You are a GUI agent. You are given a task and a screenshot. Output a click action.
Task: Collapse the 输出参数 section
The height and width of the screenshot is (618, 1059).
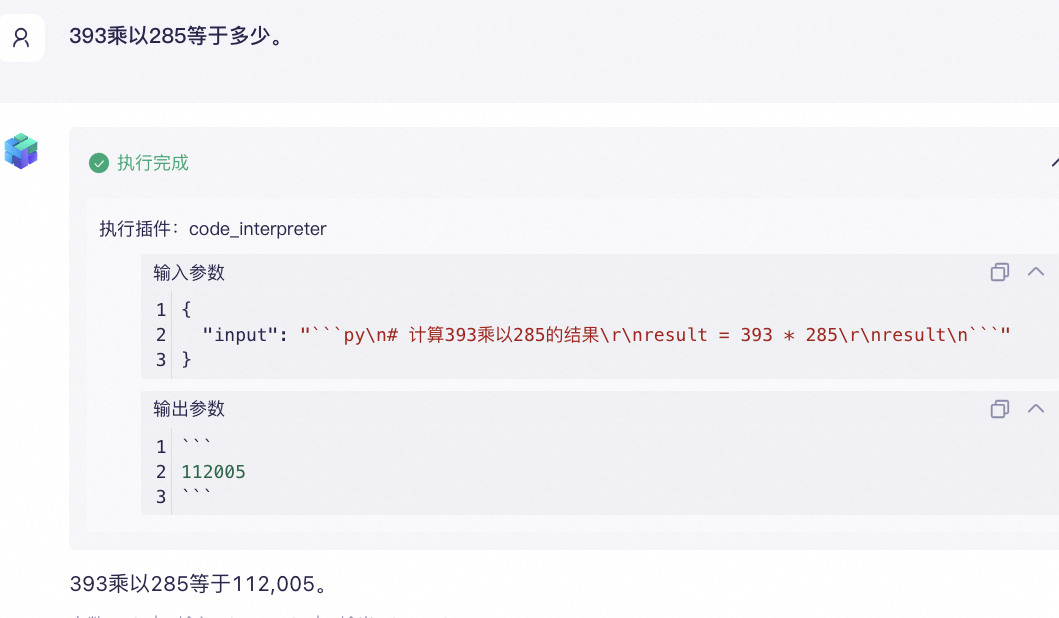(x=1036, y=408)
